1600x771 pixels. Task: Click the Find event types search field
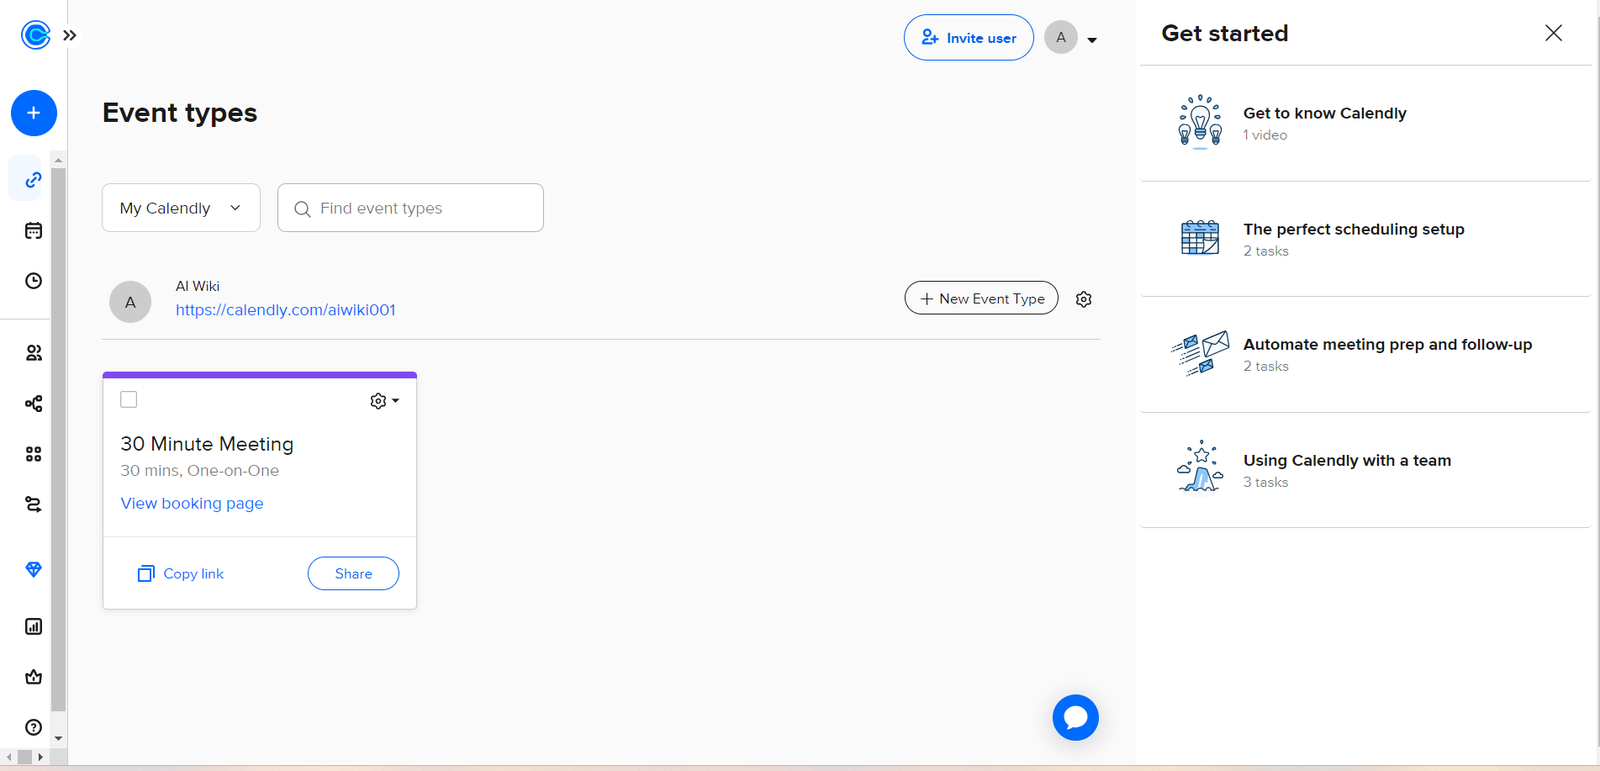click(410, 208)
